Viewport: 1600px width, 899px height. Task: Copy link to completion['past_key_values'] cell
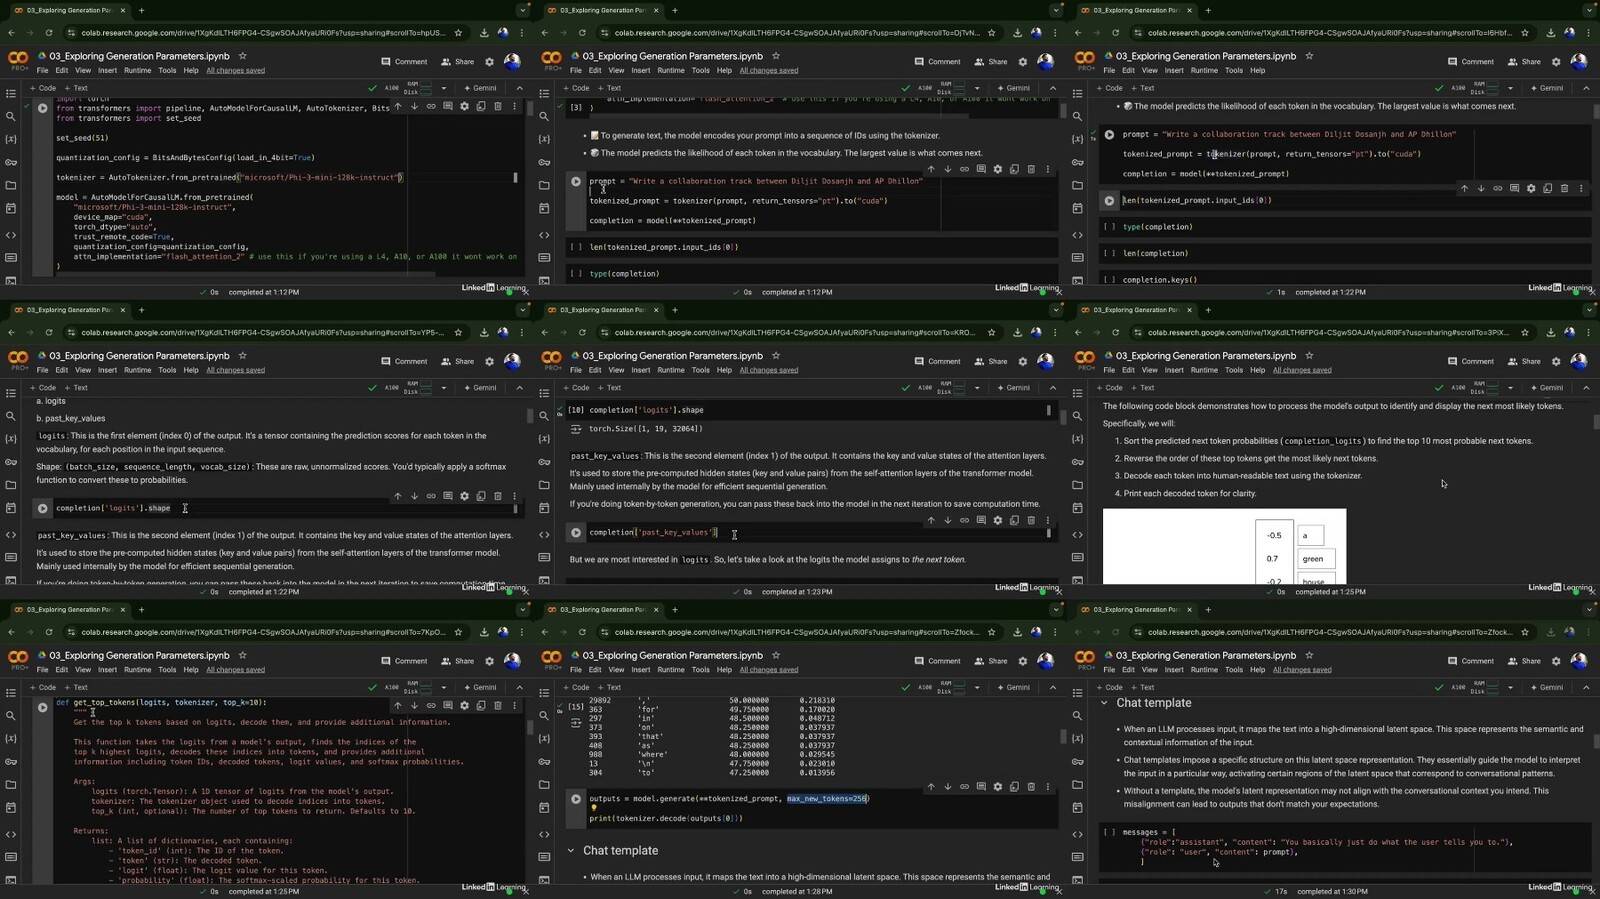pos(964,520)
